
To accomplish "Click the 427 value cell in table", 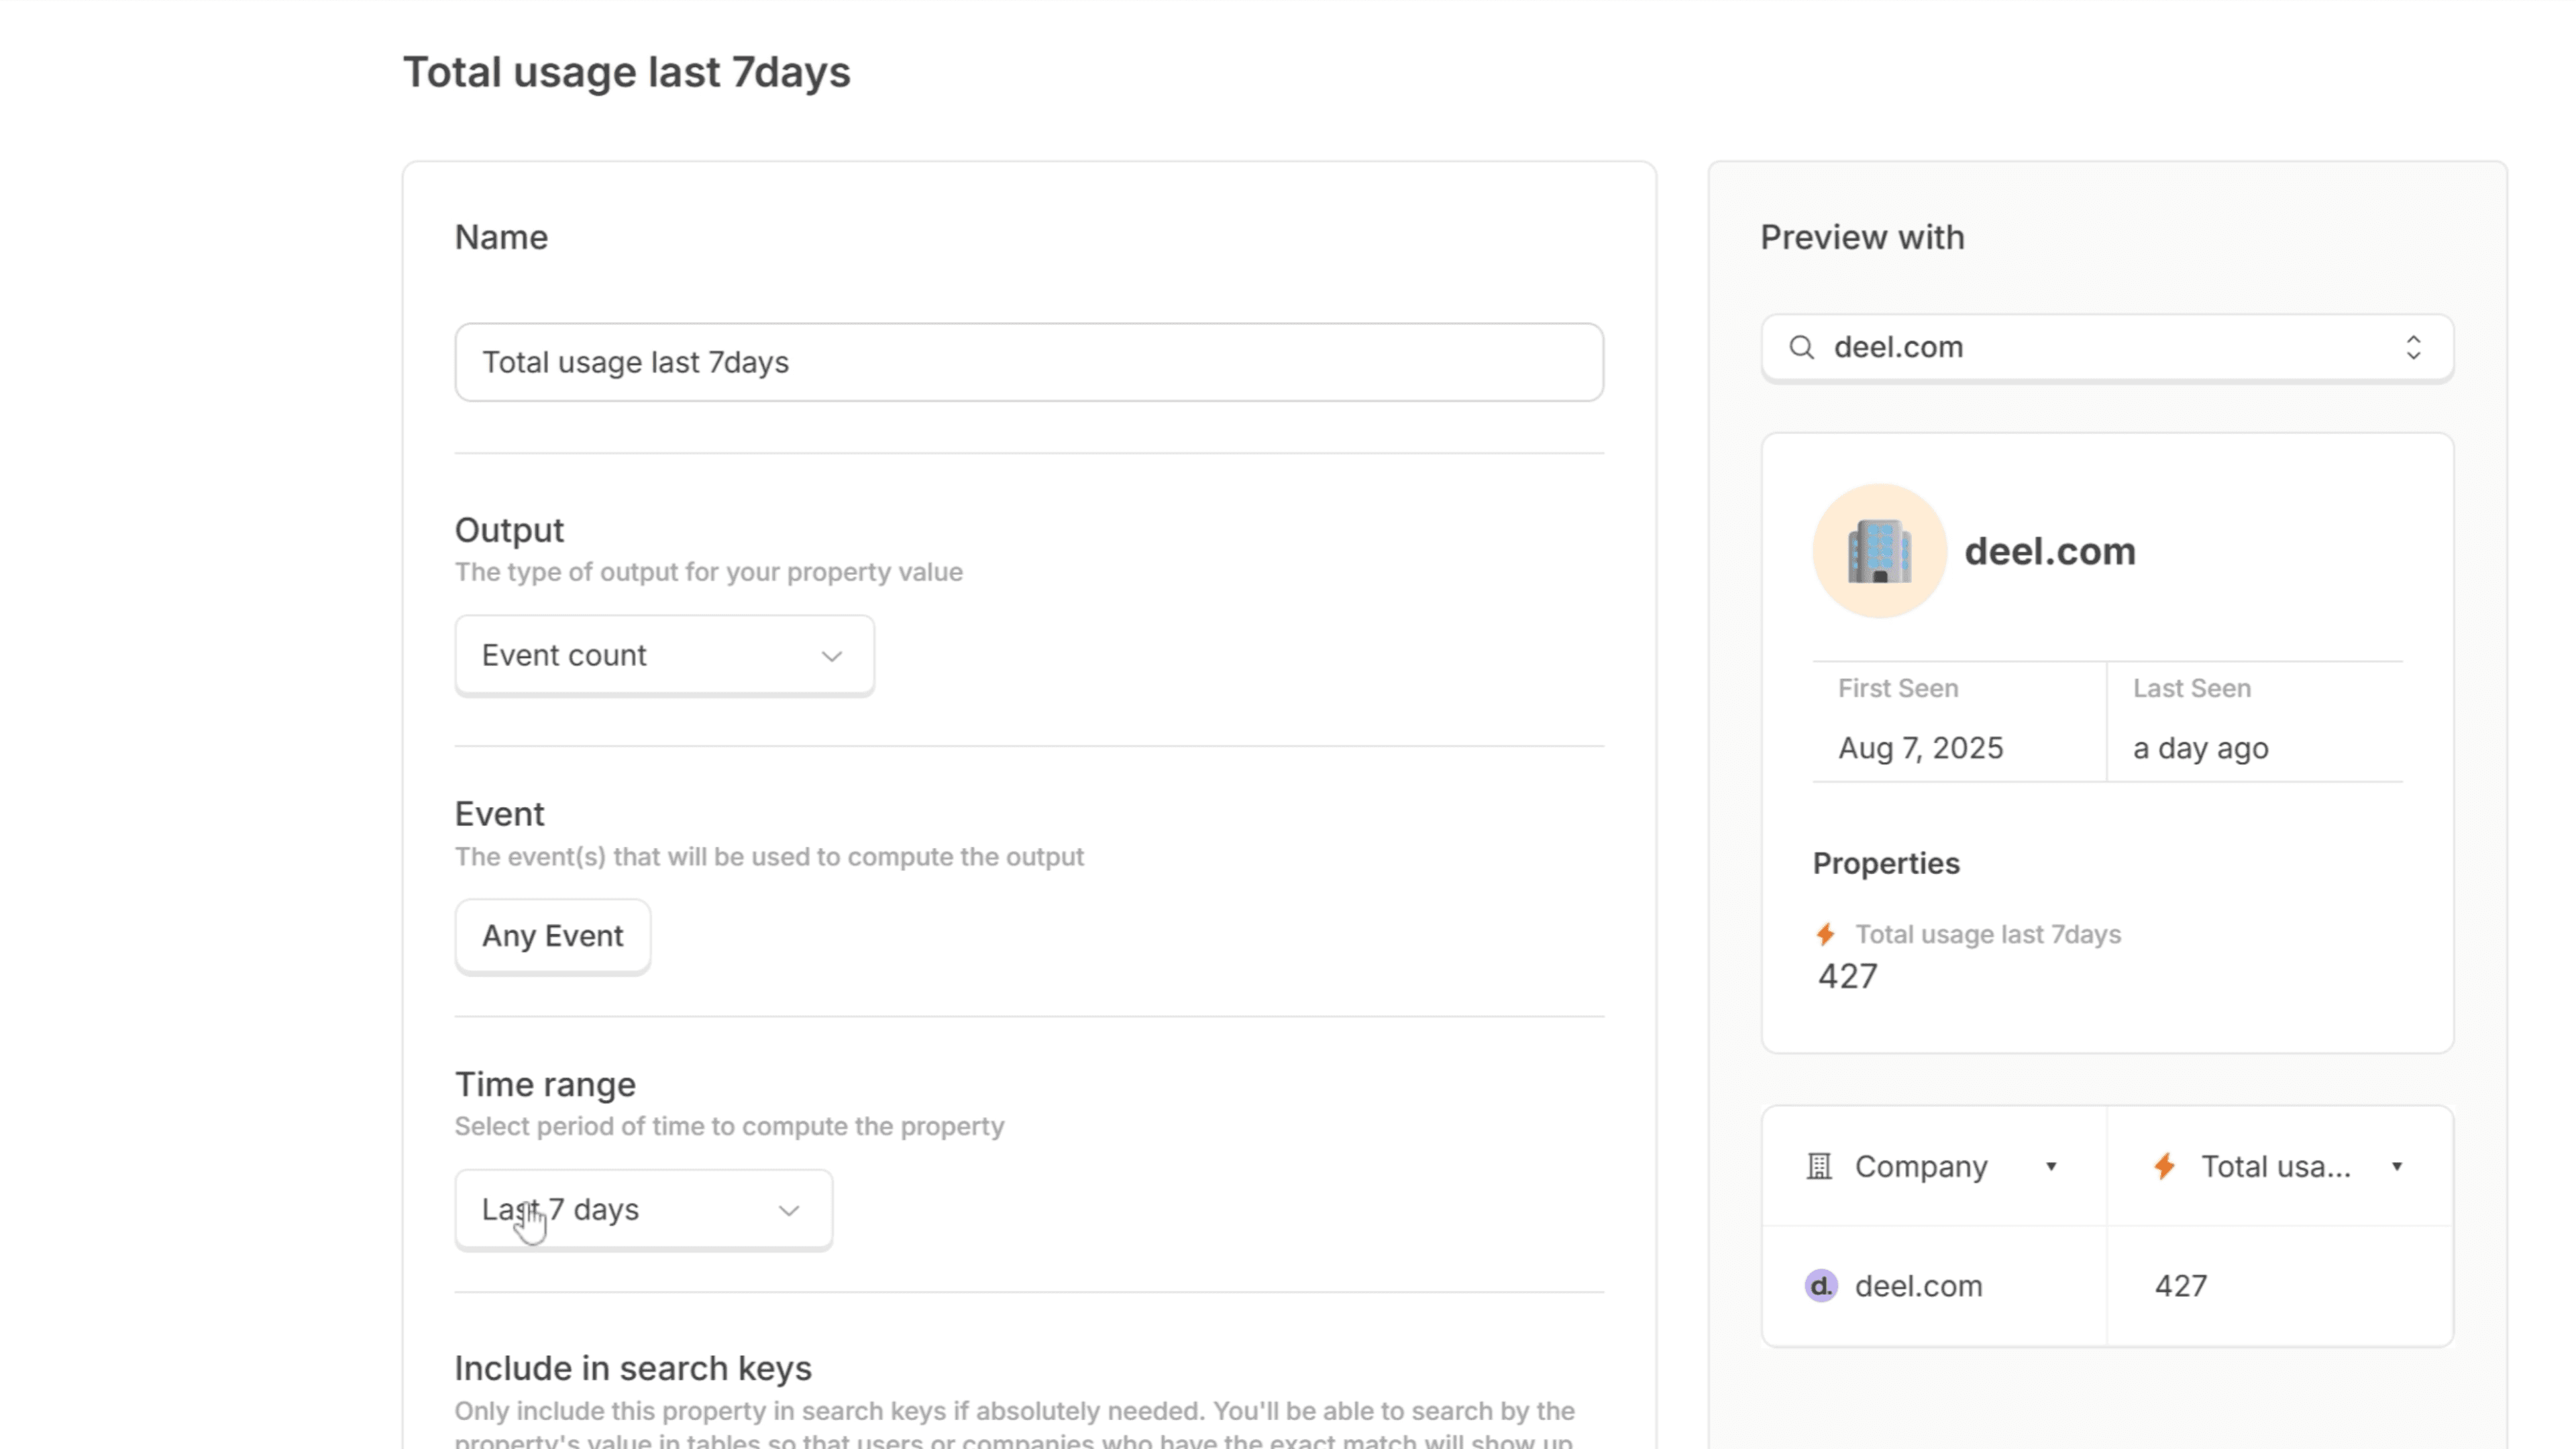I will (x=2180, y=1285).
